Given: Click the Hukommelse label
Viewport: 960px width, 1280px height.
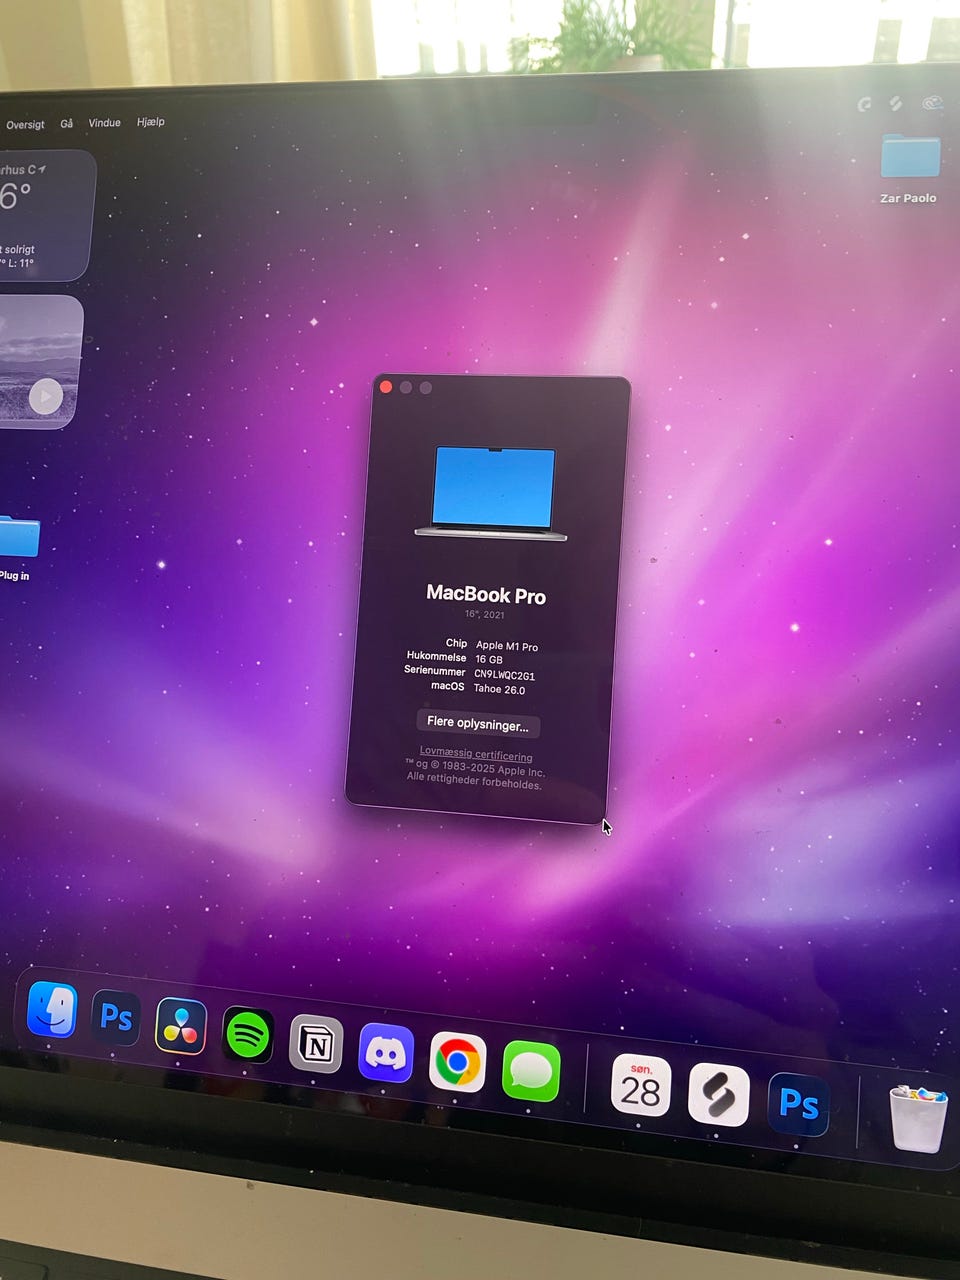Looking at the screenshot, I should (x=436, y=657).
